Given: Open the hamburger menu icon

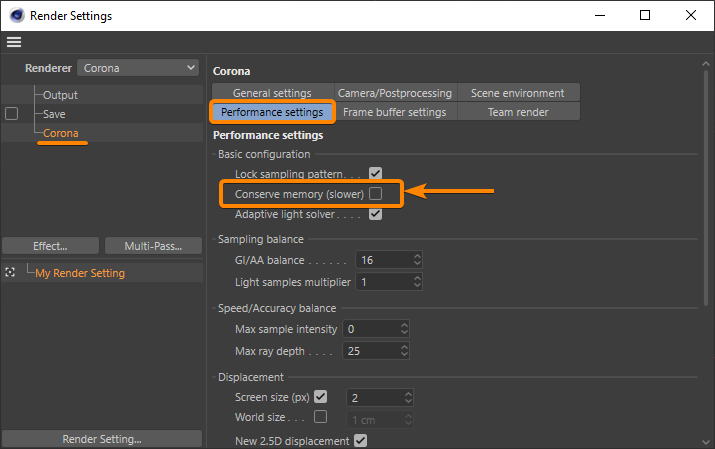Looking at the screenshot, I should click(13, 42).
